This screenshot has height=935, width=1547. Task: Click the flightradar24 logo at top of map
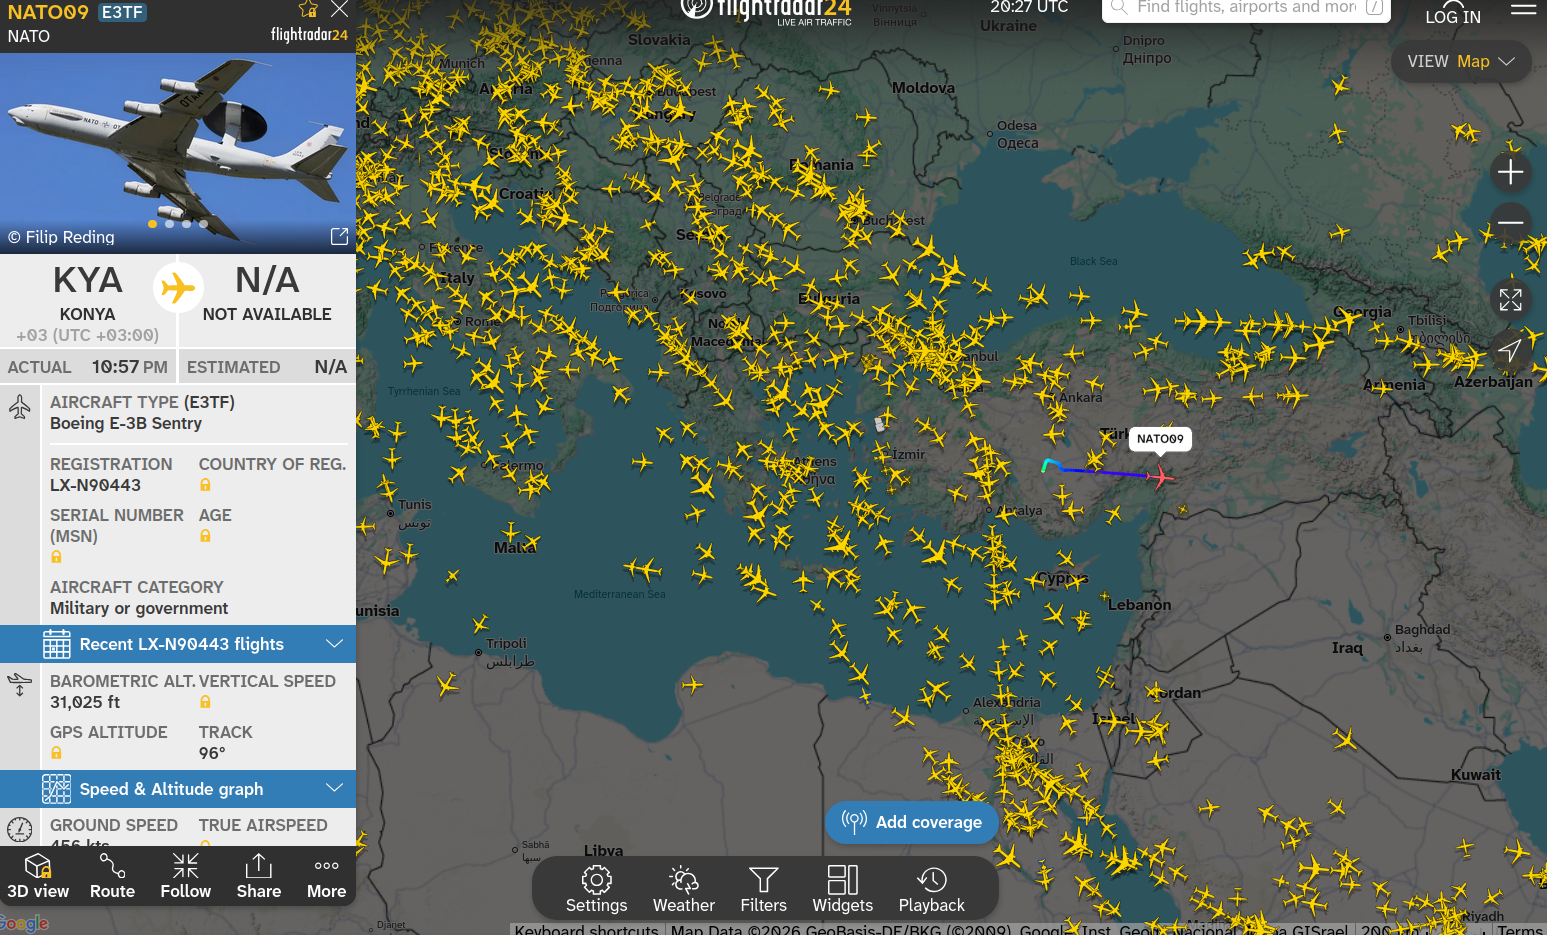coord(766,10)
